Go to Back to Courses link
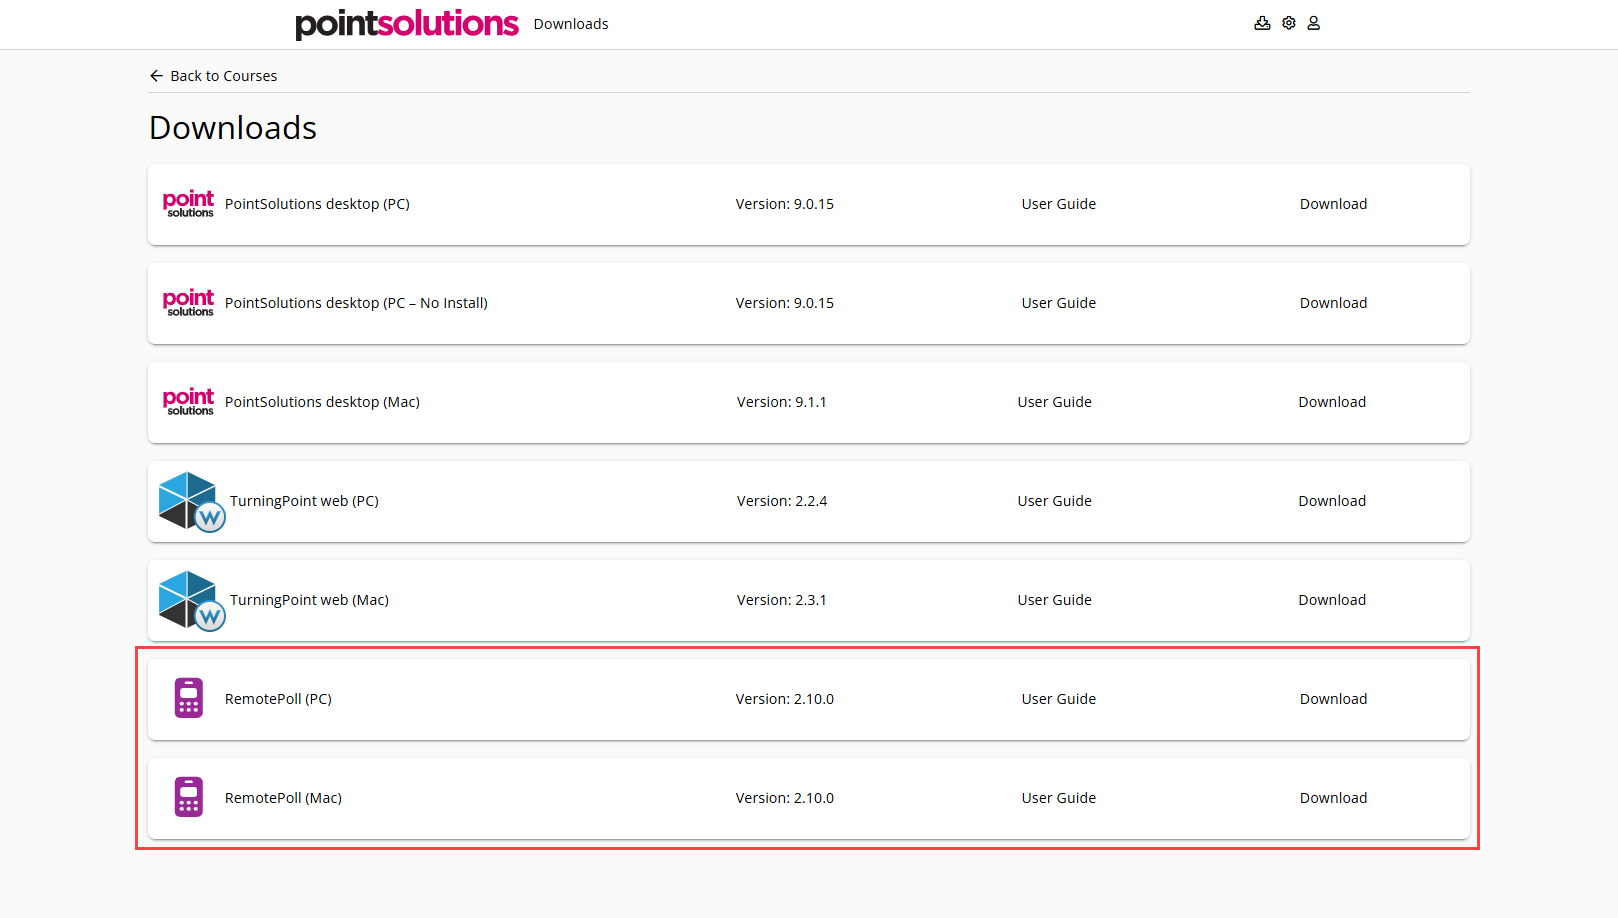Viewport: 1618px width, 918px height. click(x=224, y=76)
